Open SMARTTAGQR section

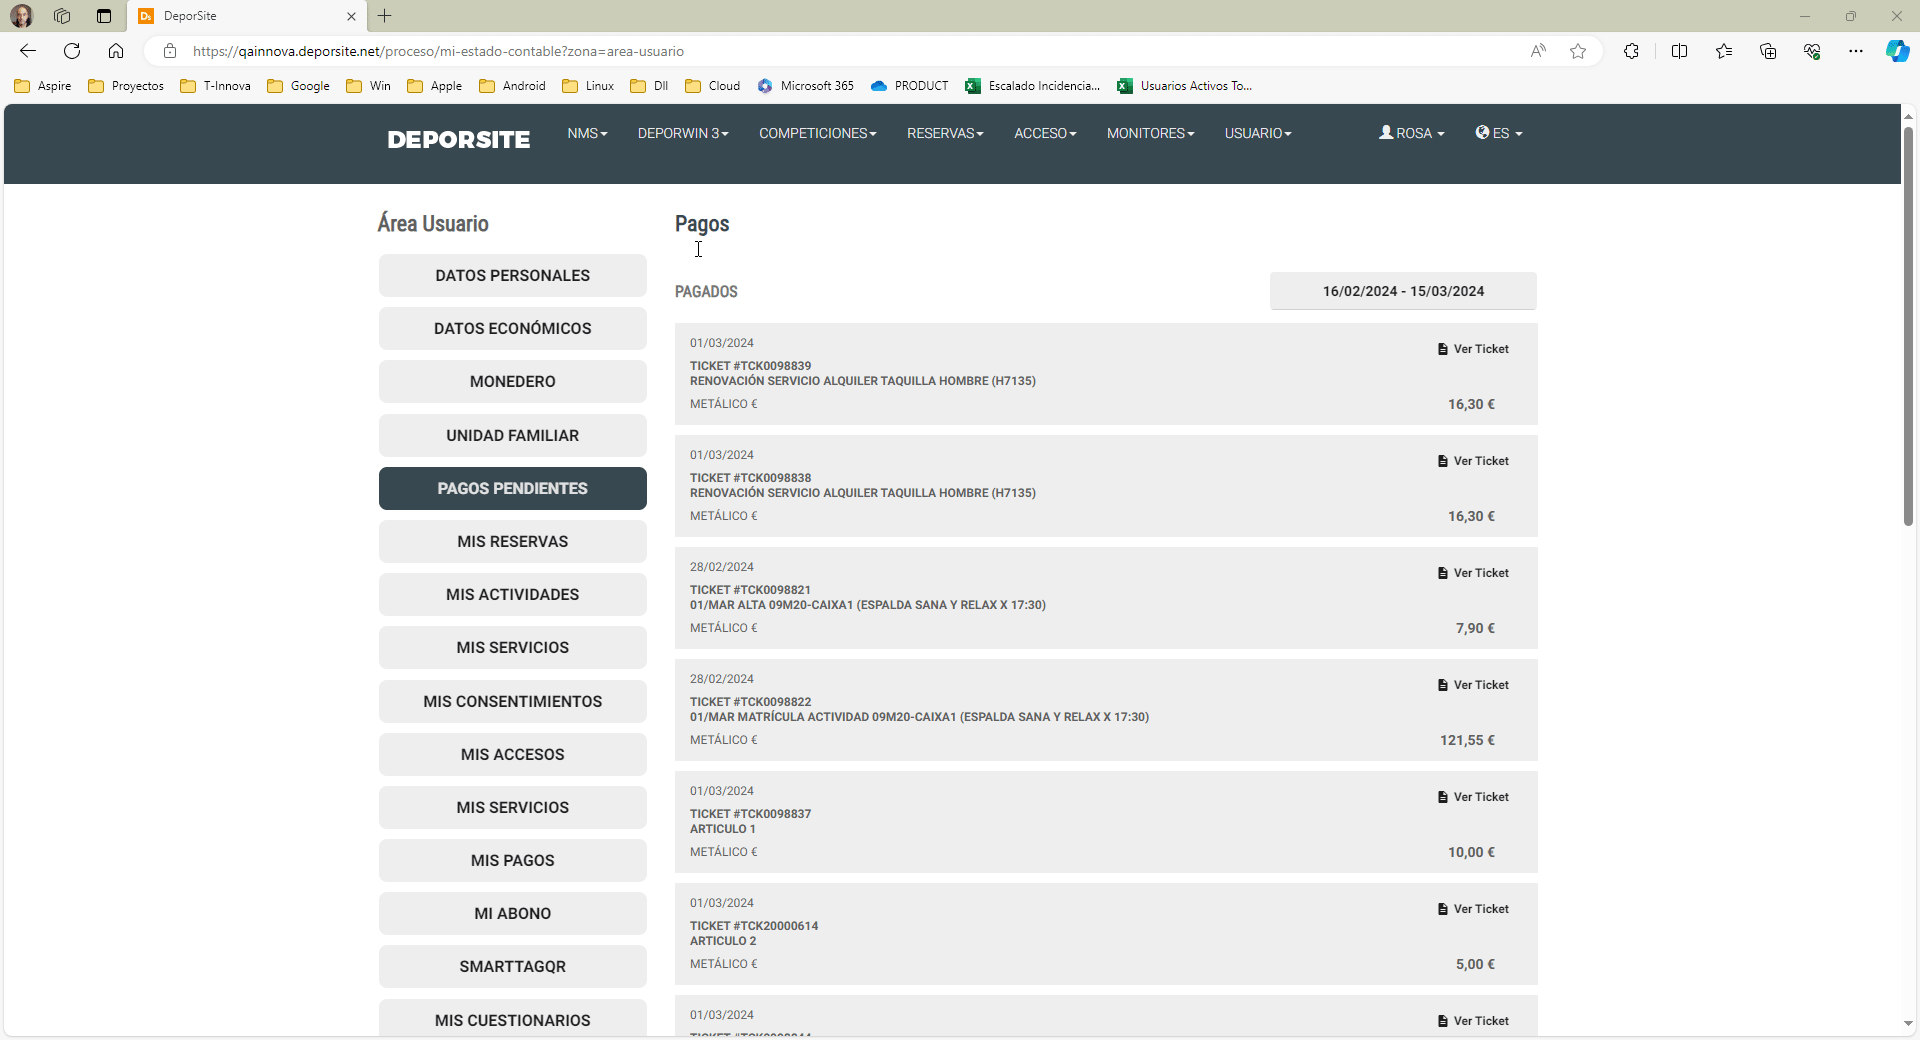tap(513, 966)
